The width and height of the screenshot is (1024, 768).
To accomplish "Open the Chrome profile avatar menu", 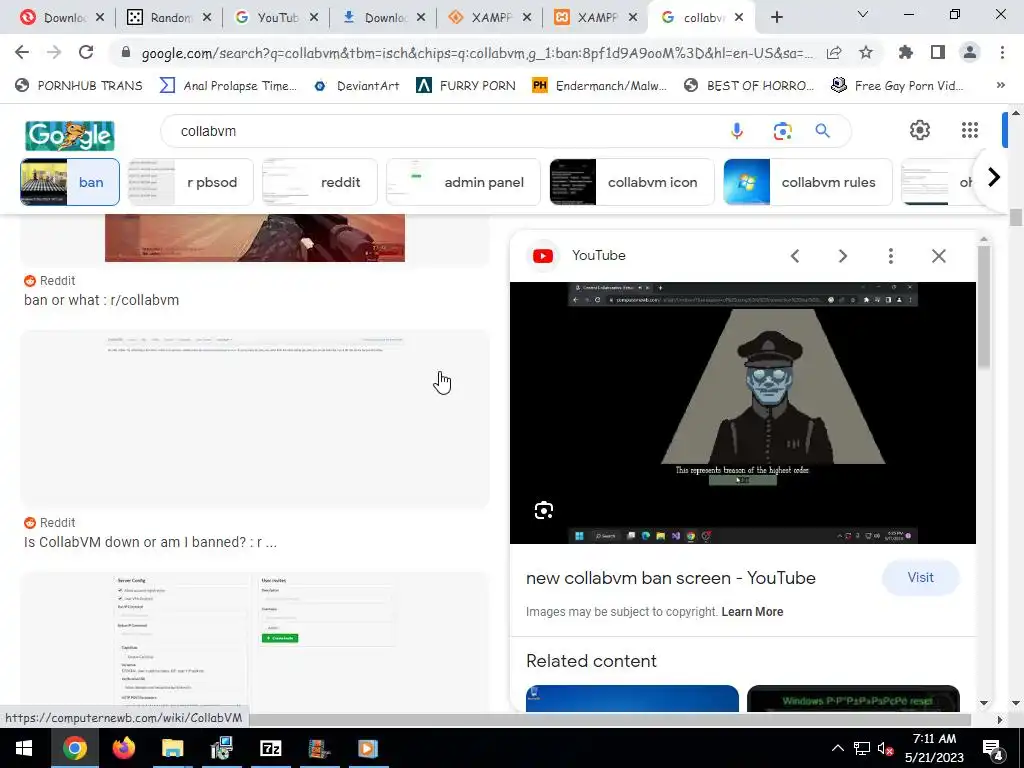I will 970,53.
